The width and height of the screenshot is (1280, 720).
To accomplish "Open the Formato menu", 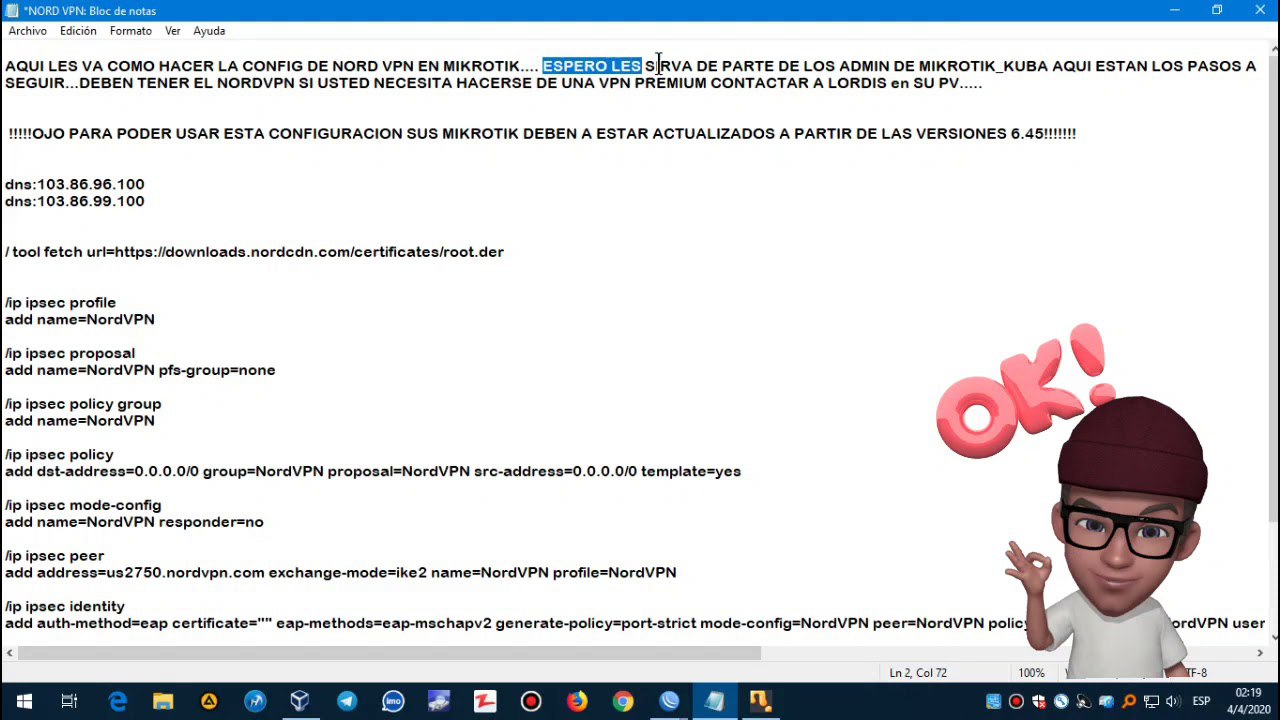I will (131, 31).
